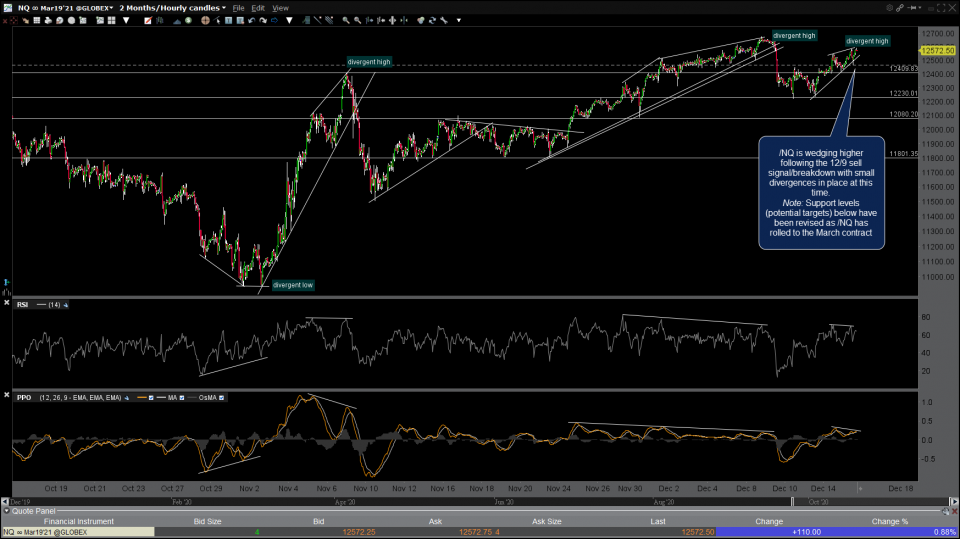Click the undo arrow icon
The image size is (960, 539).
click(252, 21)
